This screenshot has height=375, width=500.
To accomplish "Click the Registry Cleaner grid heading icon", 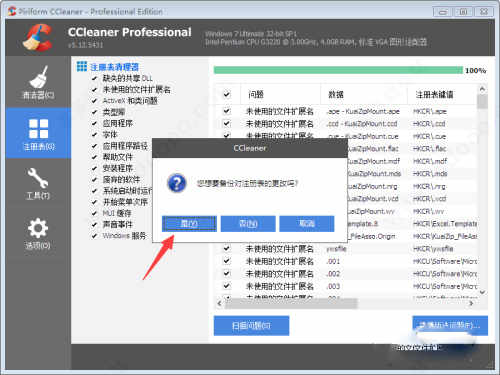I will click(x=82, y=66).
